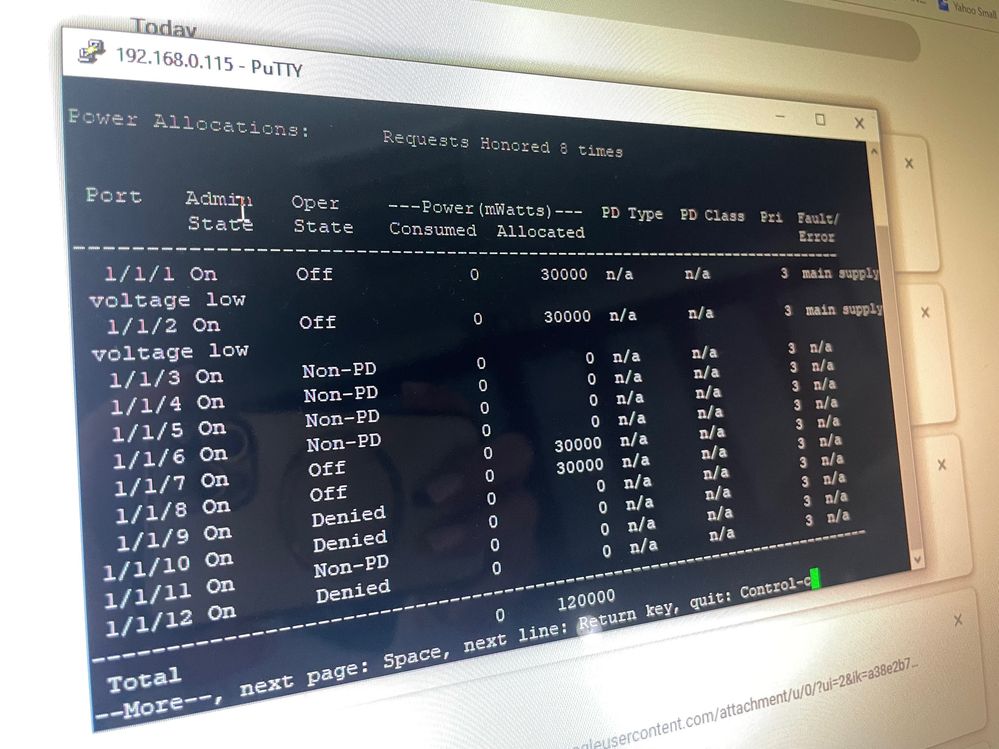Click the Total row 120000 value
999x749 pixels.
point(585,598)
